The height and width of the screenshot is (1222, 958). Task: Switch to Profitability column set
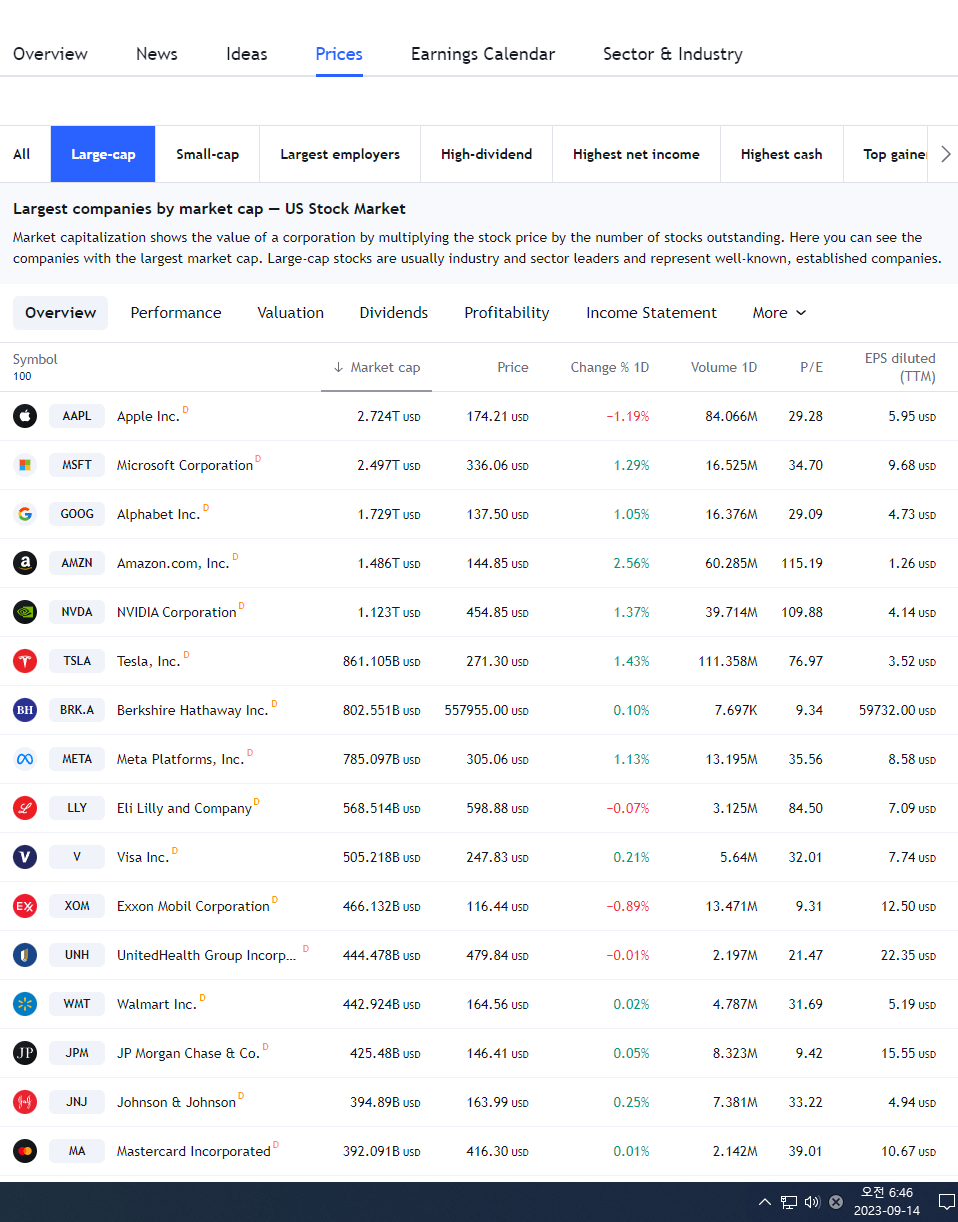[x=507, y=313]
